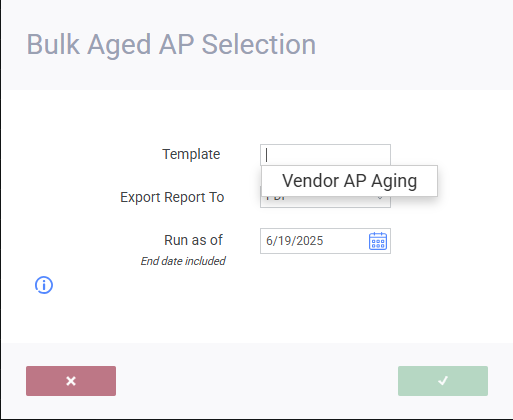This screenshot has width=513, height=420.
Task: Click into the Run as of date field
Action: (325, 241)
